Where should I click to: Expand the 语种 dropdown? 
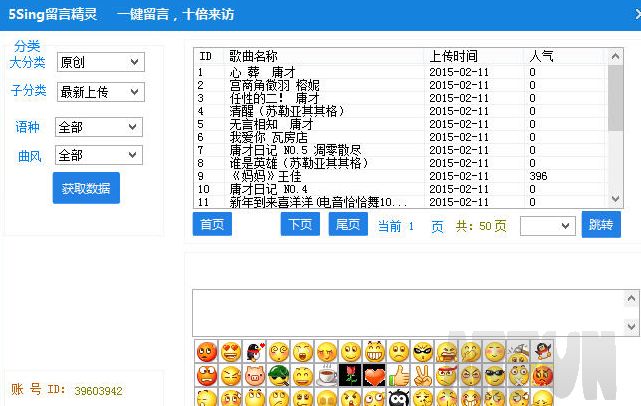[x=99, y=127]
